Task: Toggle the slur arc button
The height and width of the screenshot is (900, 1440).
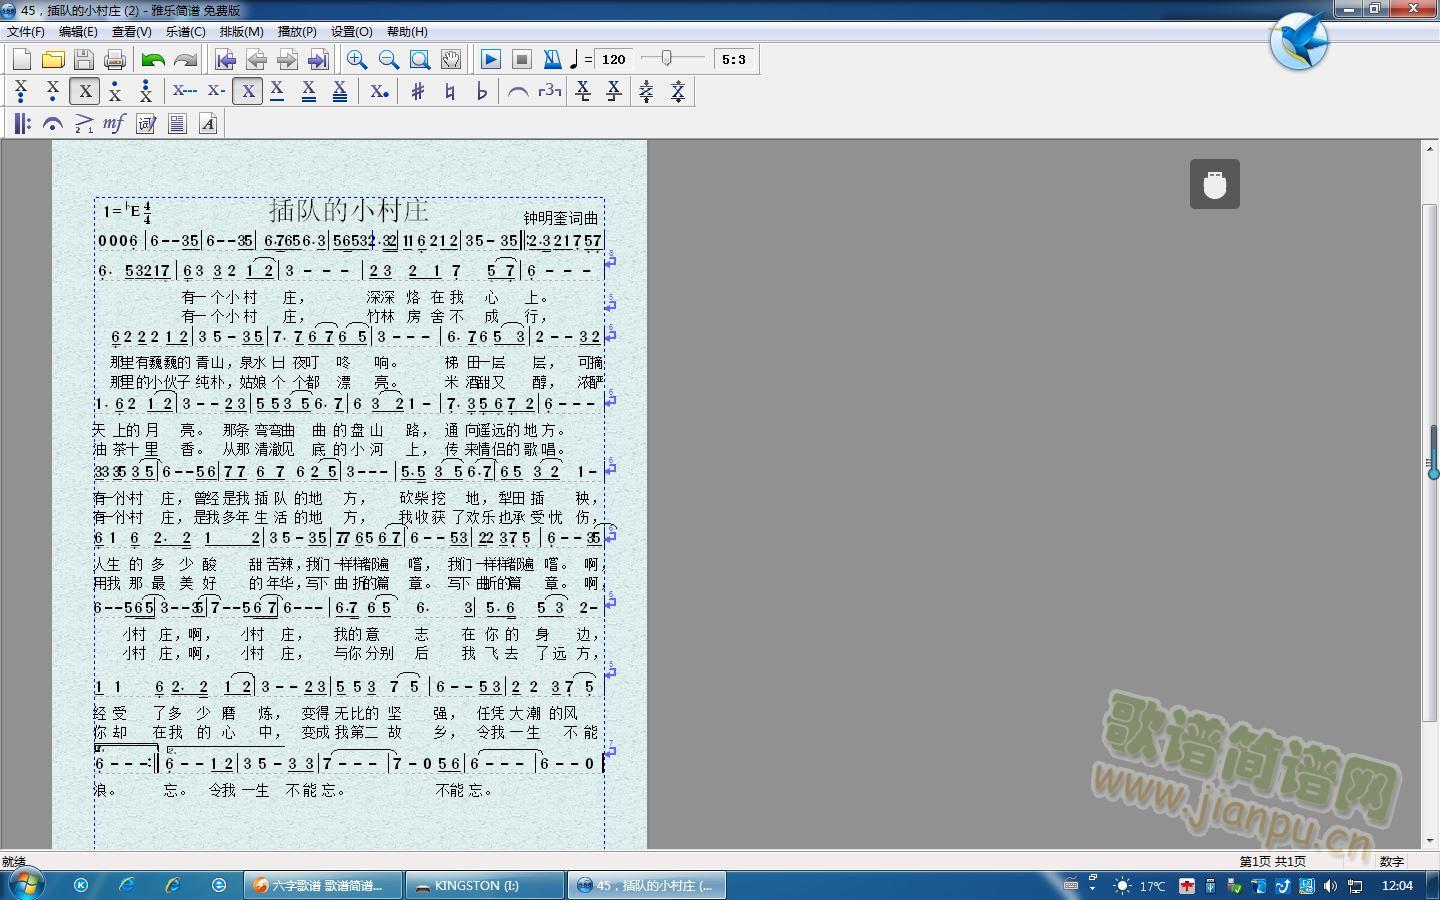Action: click(x=518, y=91)
